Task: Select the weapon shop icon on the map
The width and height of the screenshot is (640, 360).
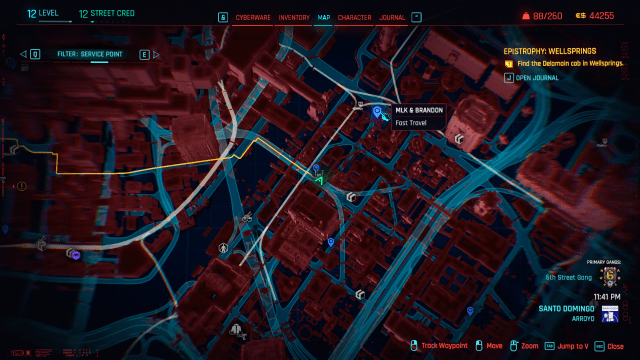Action: [246, 218]
